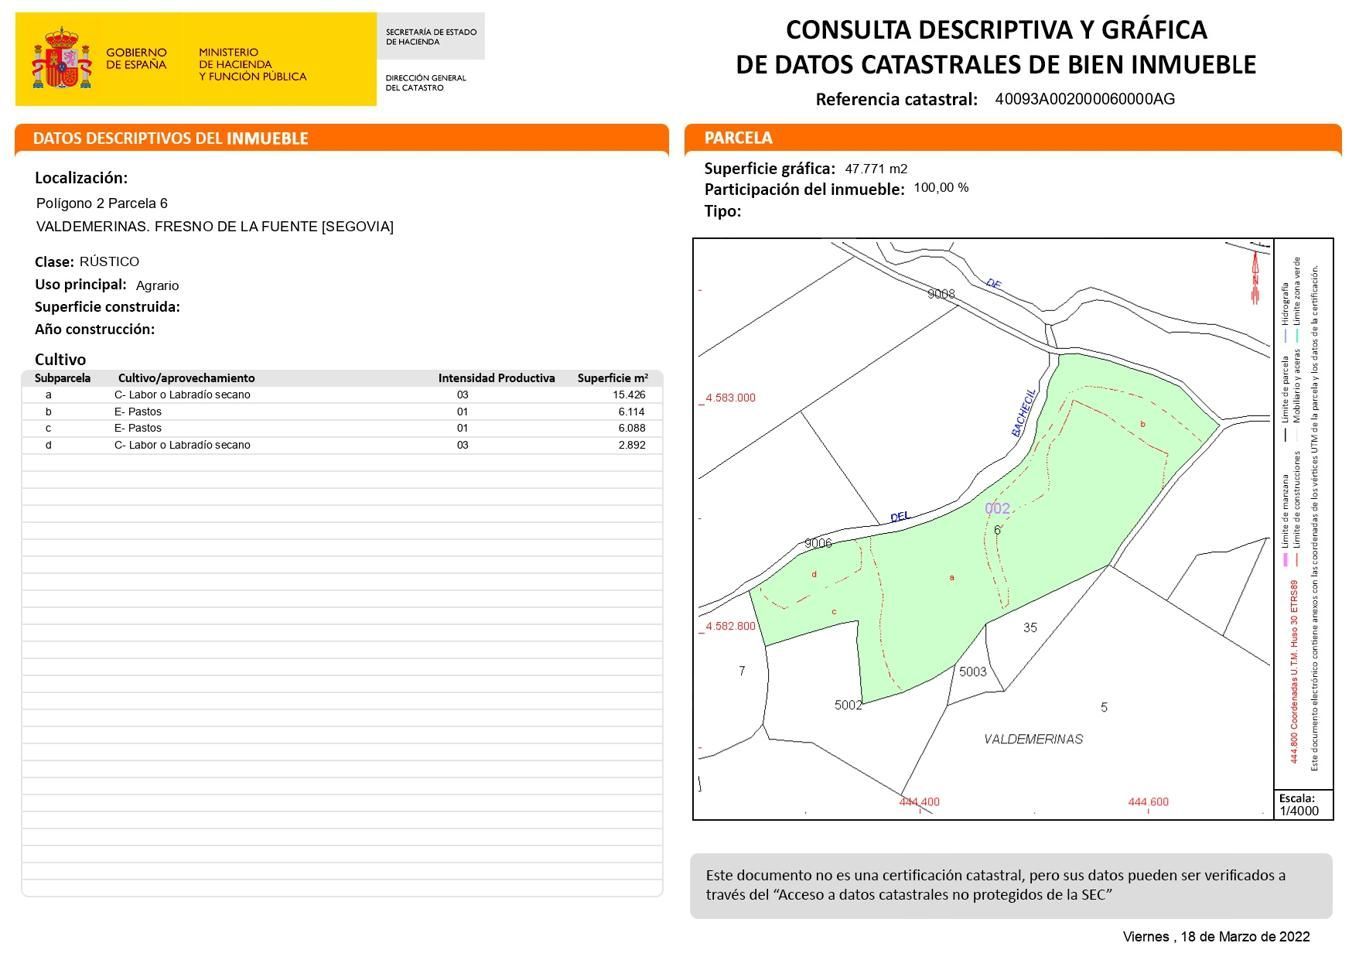Viewport: 1359px width, 960px height.
Task: Click the Ministerio de Hacienda y Función Pública logo text
Action: [252, 65]
